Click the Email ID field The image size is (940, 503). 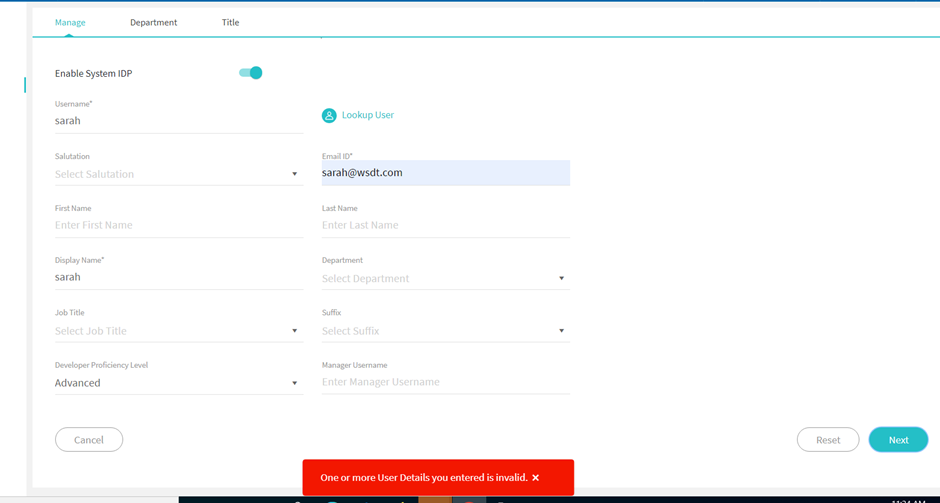[445, 173]
